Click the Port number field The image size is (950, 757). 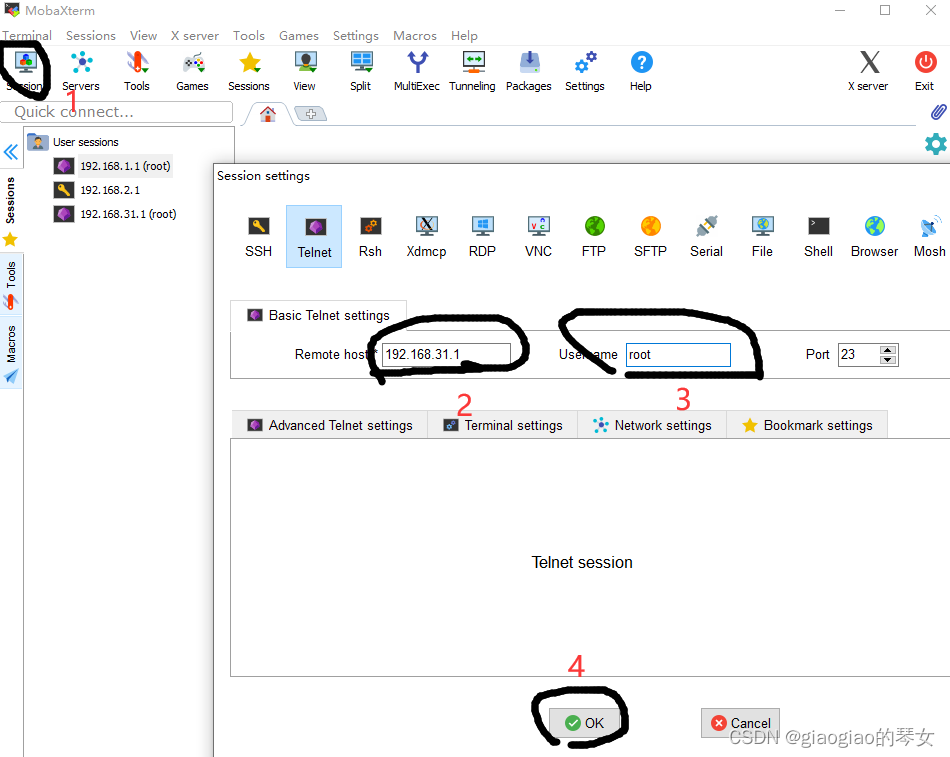pyautogui.click(x=859, y=355)
